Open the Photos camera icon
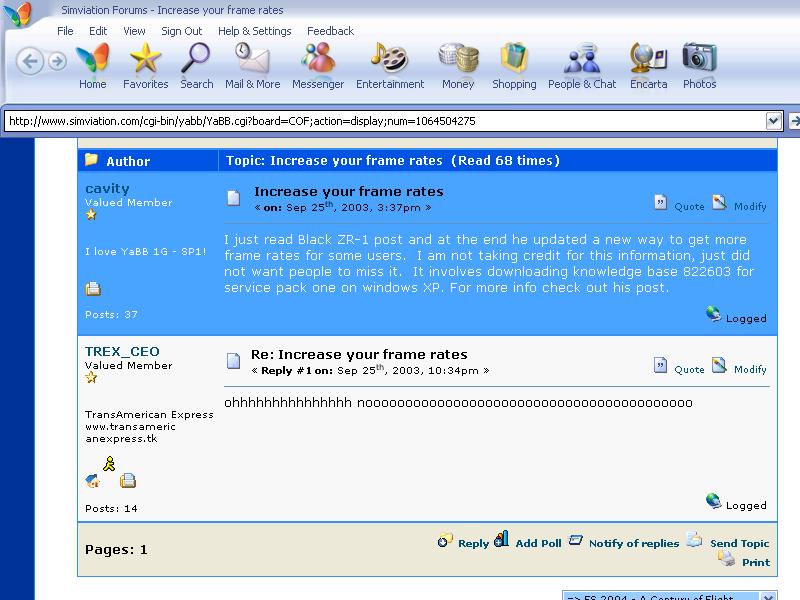 click(x=699, y=58)
